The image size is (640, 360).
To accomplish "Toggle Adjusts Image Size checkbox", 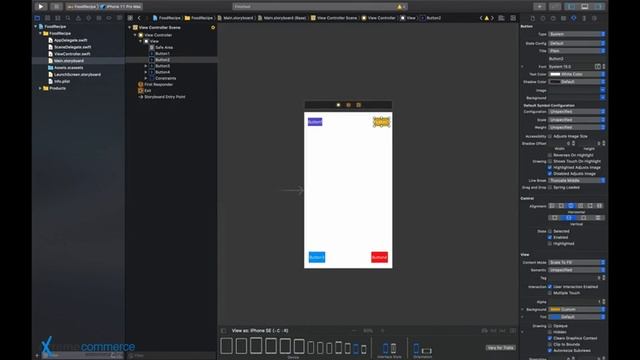I will 550,136.
